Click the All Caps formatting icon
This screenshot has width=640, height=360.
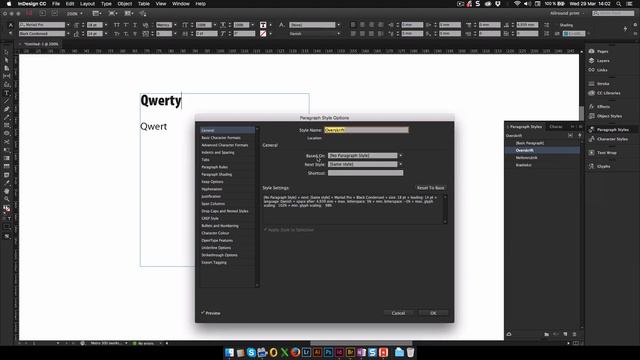coord(117,25)
